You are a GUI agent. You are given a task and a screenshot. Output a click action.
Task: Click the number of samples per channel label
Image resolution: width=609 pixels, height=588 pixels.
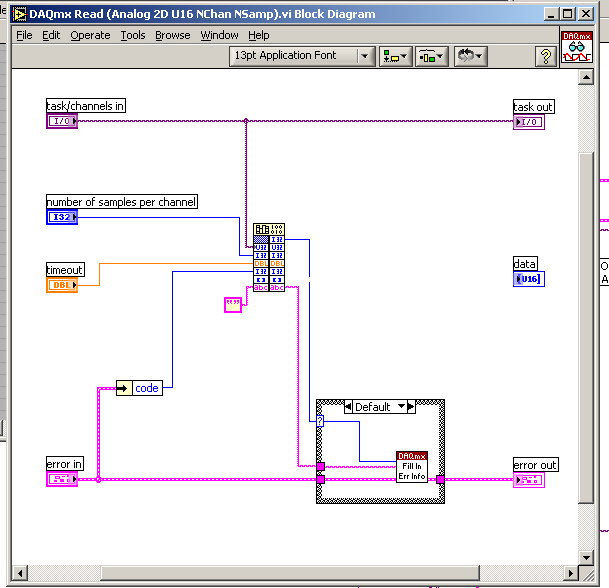(x=122, y=202)
